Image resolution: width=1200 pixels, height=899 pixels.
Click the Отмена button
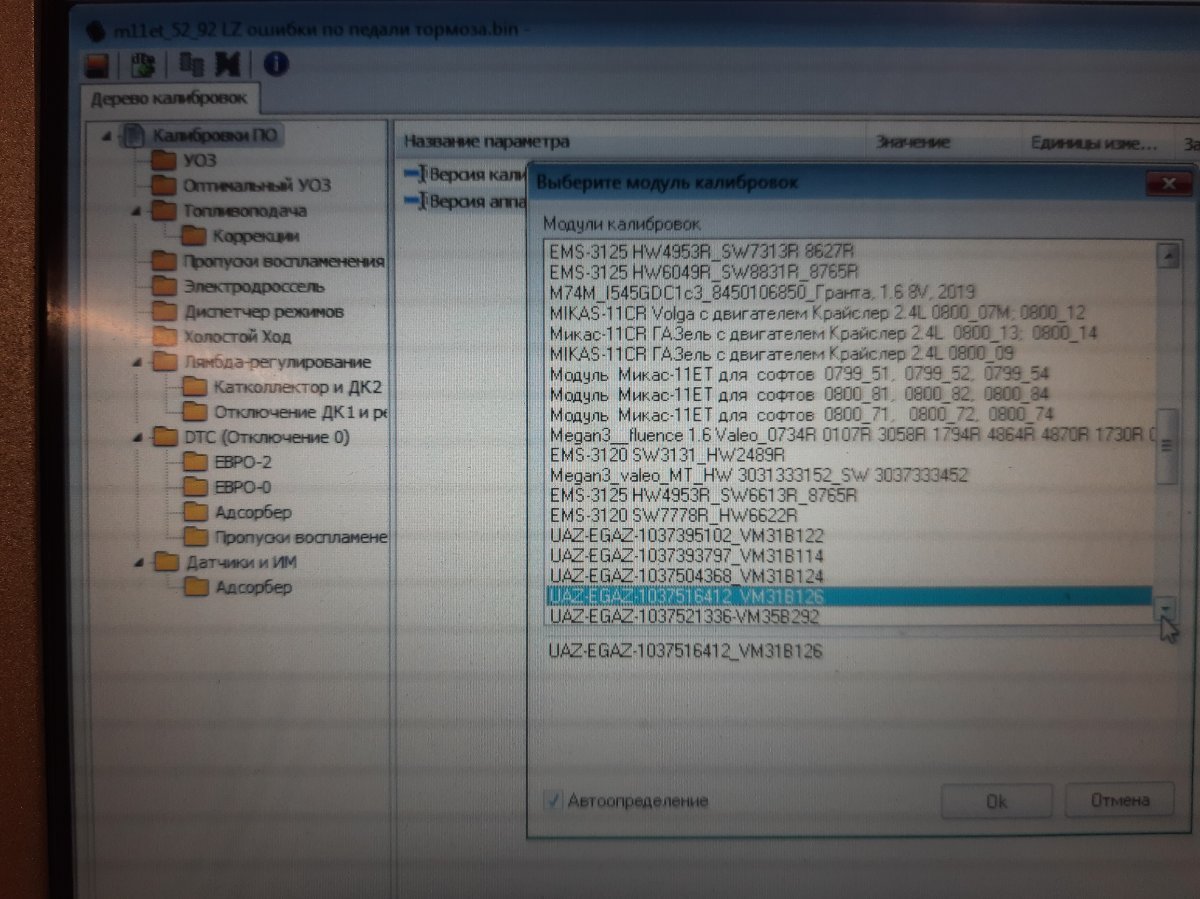tap(1119, 800)
